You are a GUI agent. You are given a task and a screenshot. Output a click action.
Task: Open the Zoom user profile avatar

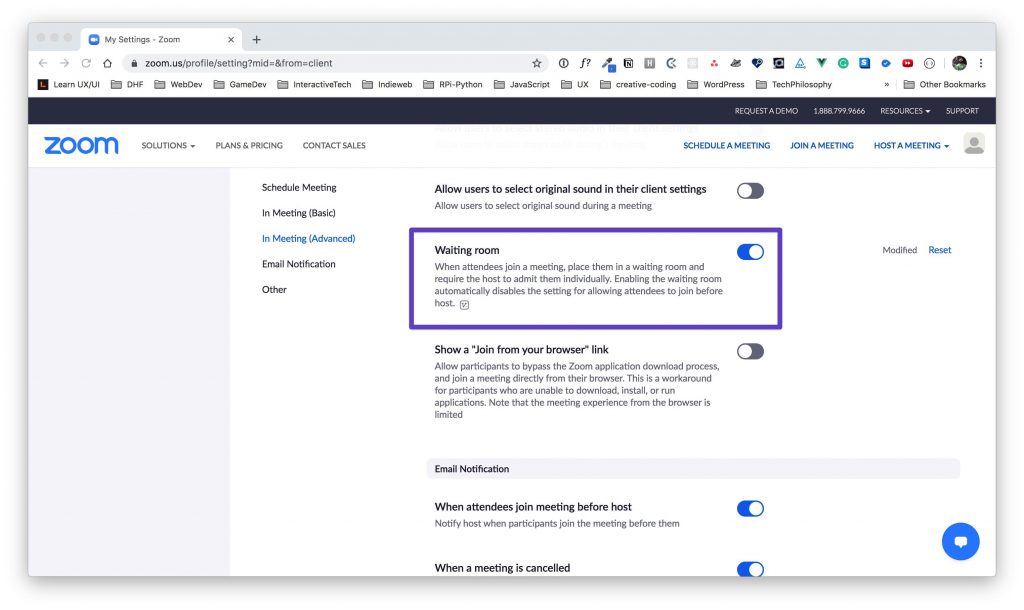(x=974, y=144)
